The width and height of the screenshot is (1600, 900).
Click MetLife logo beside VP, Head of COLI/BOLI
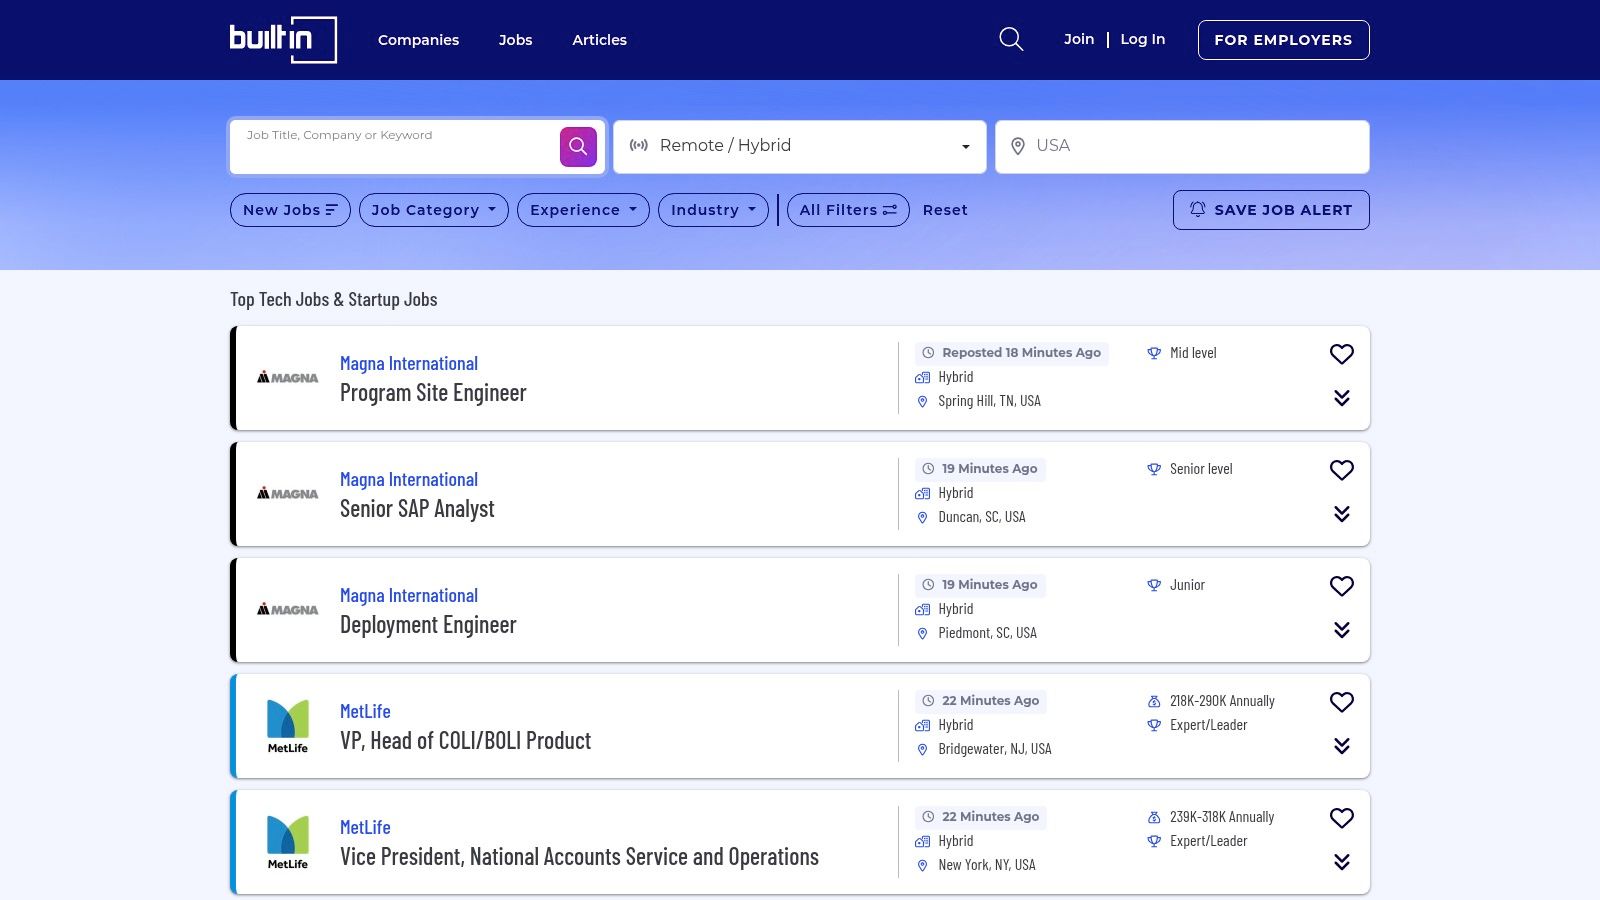click(288, 726)
